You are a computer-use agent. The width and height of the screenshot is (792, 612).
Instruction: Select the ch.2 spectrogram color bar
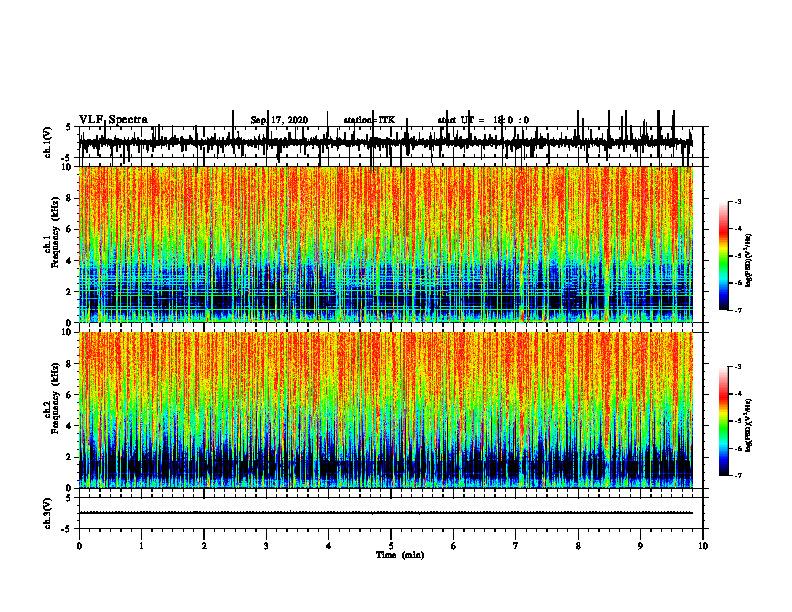click(x=723, y=421)
